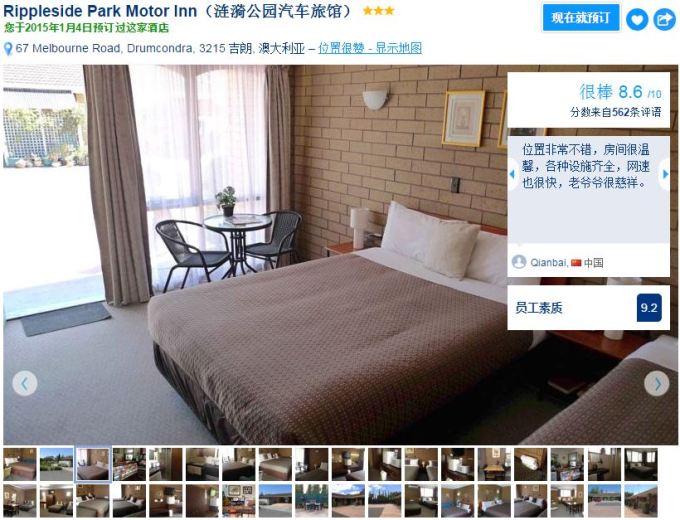Click the Qianbai reviewer avatar icon
Screen dimensions: 680x520
[519, 262]
